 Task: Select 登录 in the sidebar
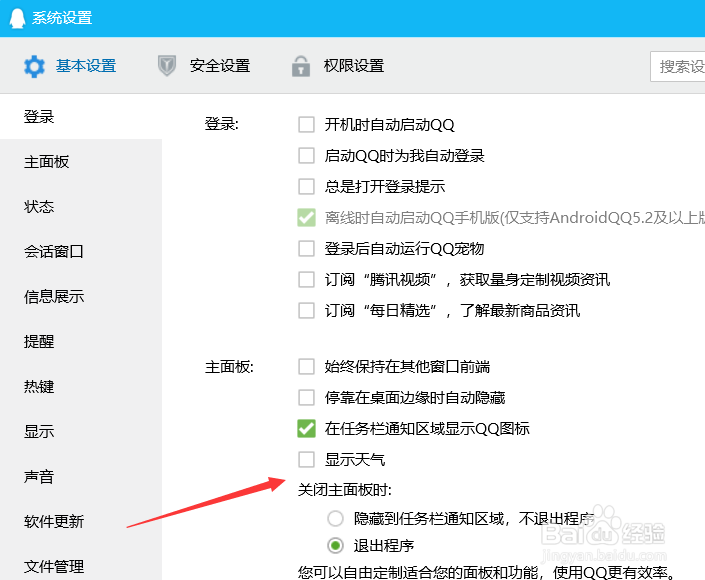pyautogui.click(x=81, y=117)
